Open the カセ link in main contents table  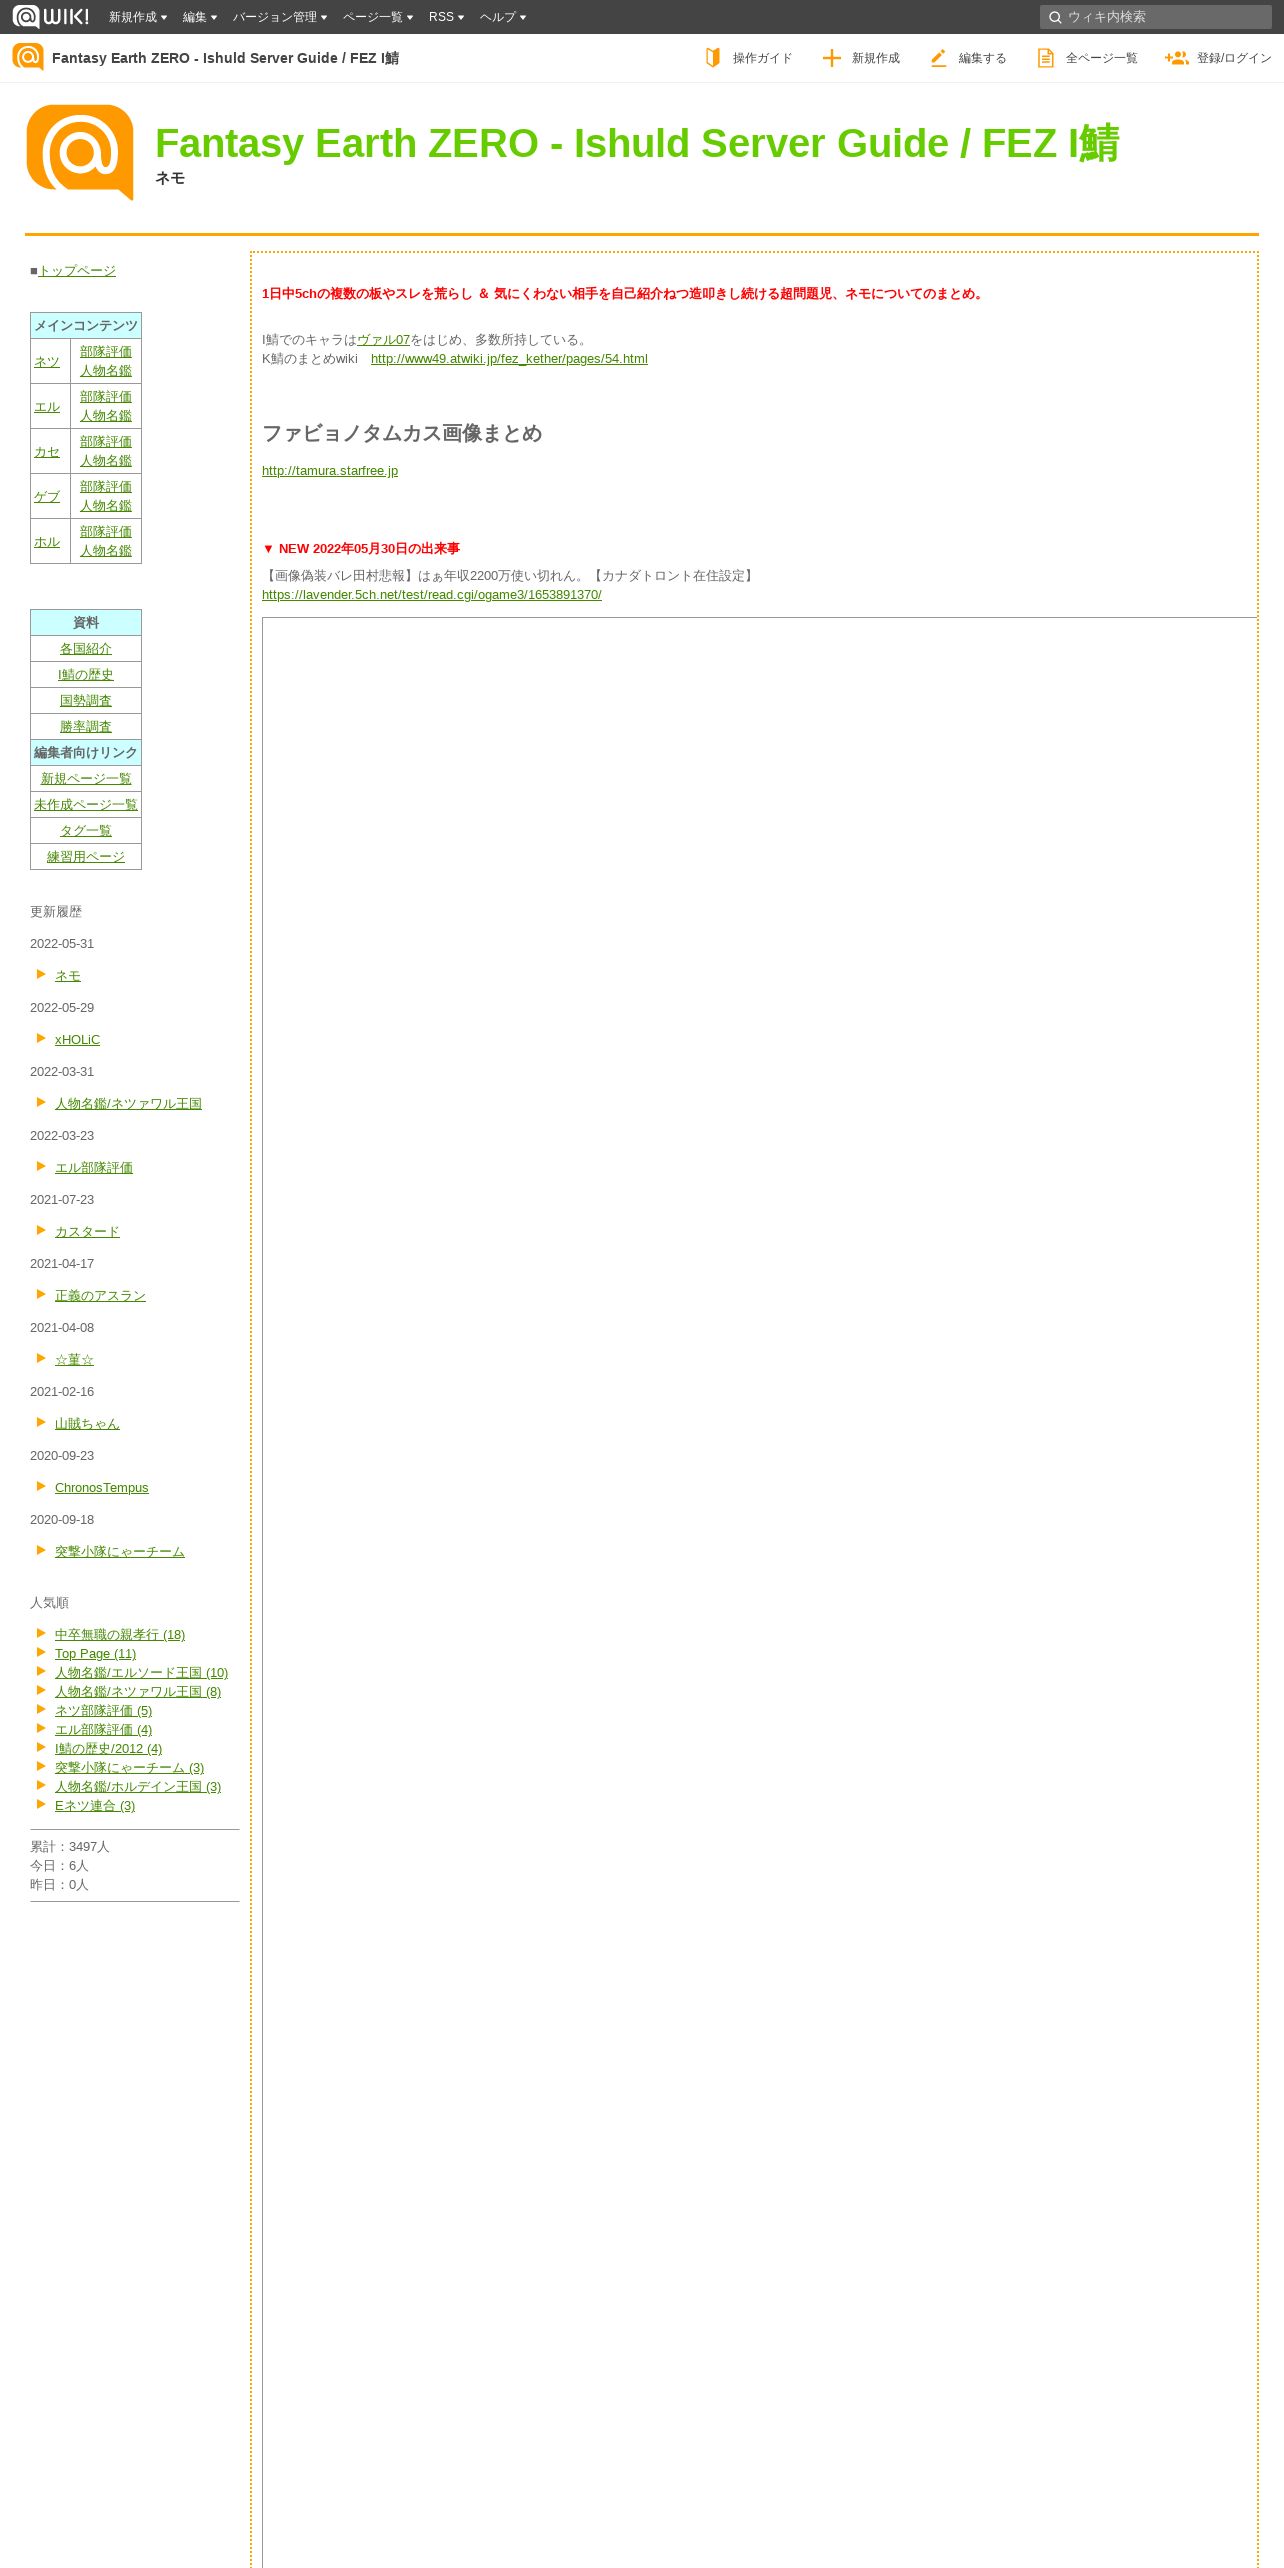[x=47, y=451]
